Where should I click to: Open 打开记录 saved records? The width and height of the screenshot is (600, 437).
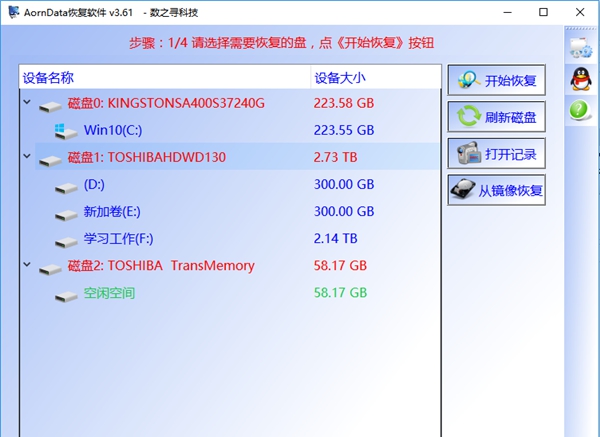[496, 153]
